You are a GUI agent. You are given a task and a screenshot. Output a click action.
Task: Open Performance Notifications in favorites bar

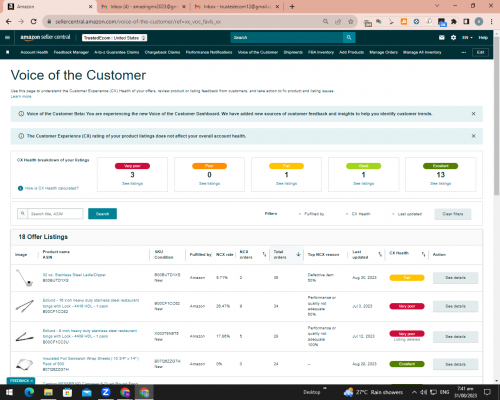pos(209,52)
